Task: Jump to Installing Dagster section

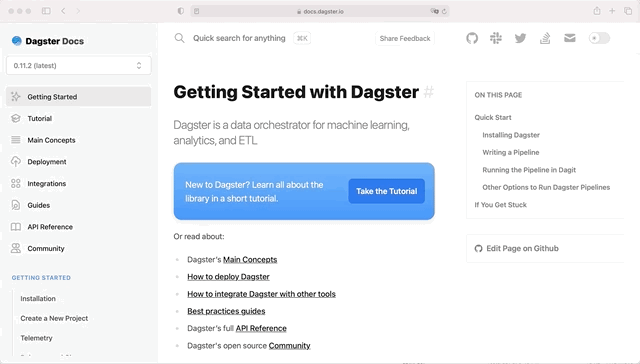Action: pyautogui.click(x=511, y=135)
